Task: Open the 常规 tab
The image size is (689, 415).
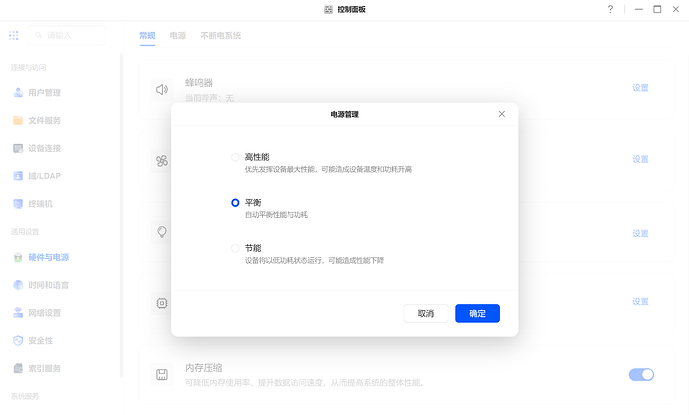Action: click(x=147, y=36)
